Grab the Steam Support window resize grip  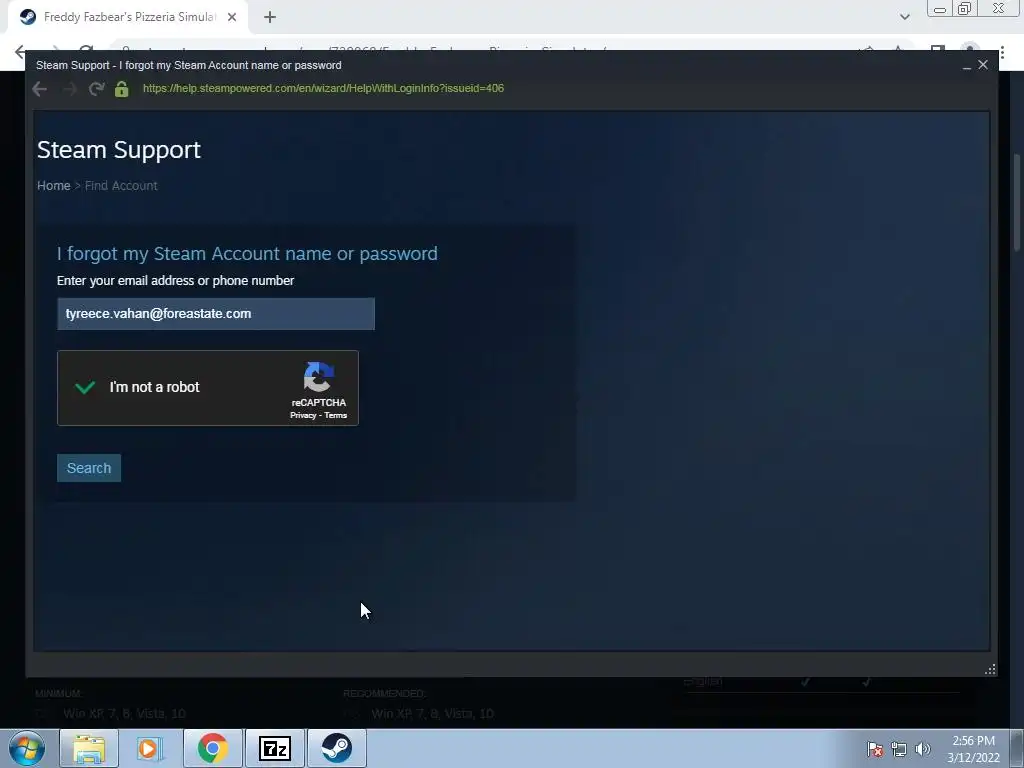pos(990,669)
